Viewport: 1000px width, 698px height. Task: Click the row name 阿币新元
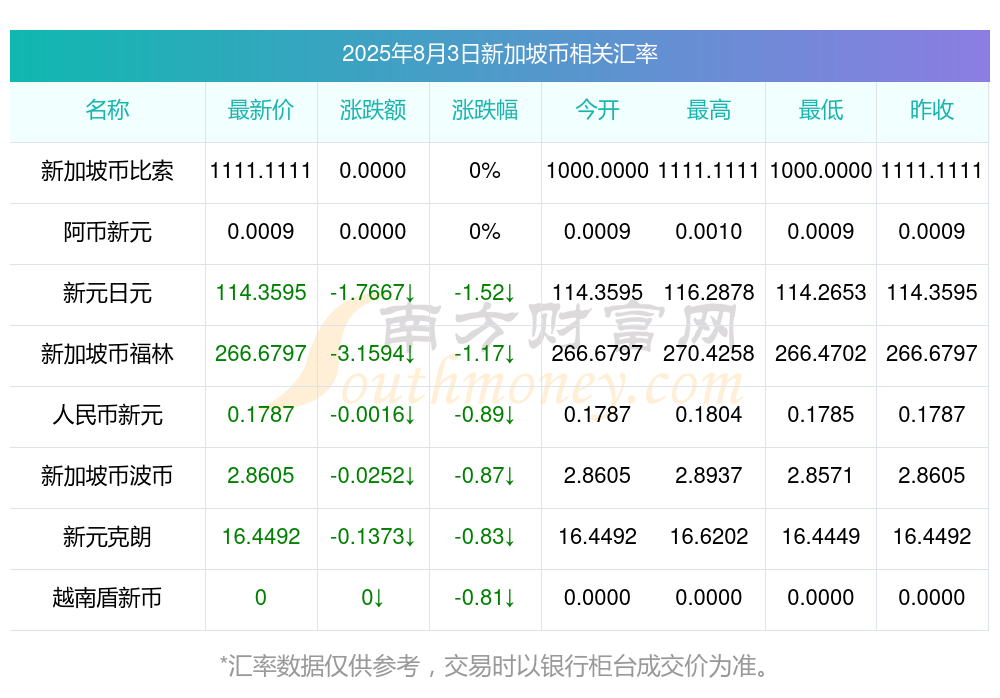[x=107, y=232]
